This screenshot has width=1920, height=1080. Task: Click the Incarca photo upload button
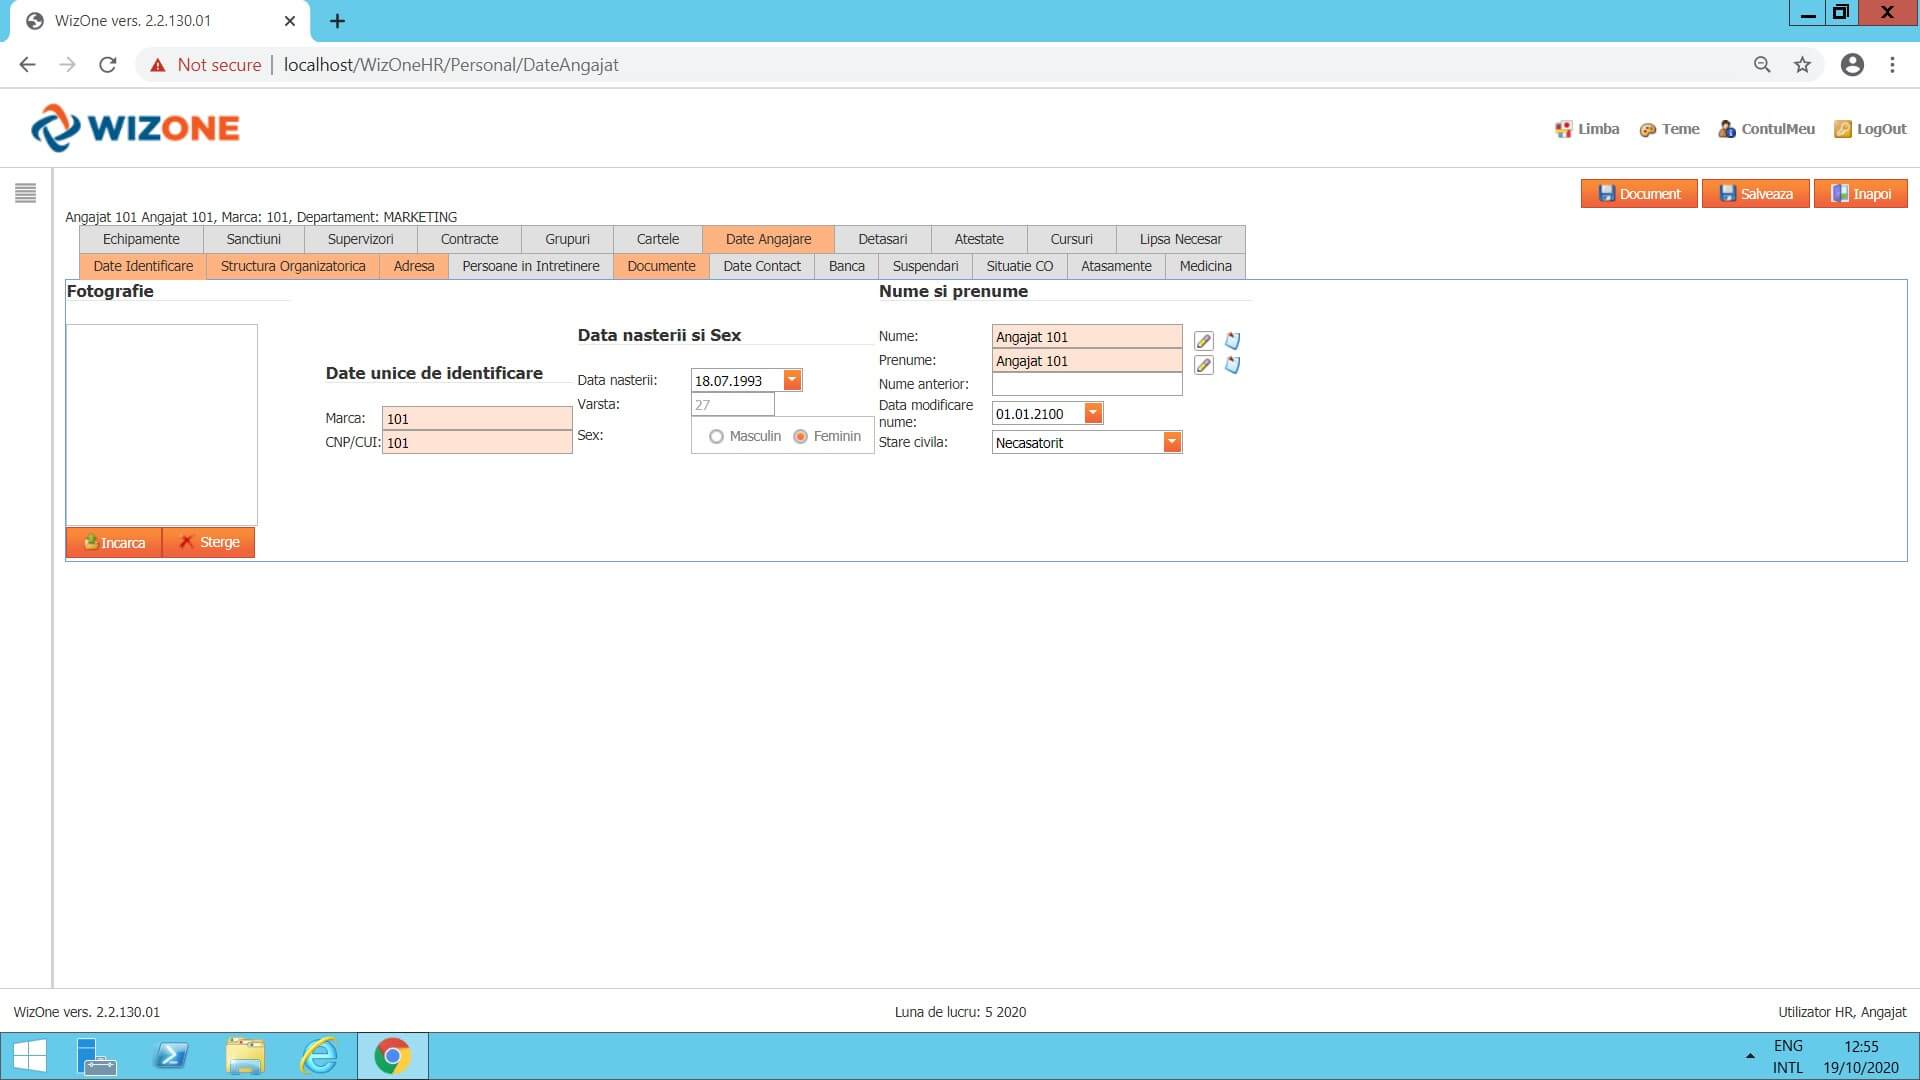[114, 542]
